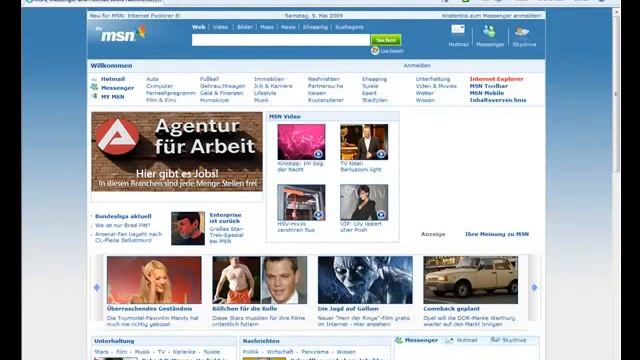Play the Kinotipp video thumbnail
640x360 pixels.
tap(301, 142)
